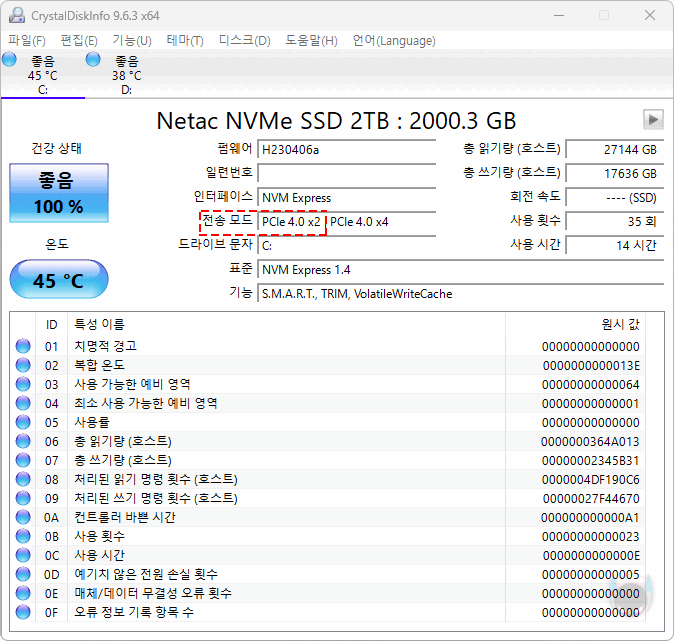Open the 테마(T) menu

click(x=185, y=41)
